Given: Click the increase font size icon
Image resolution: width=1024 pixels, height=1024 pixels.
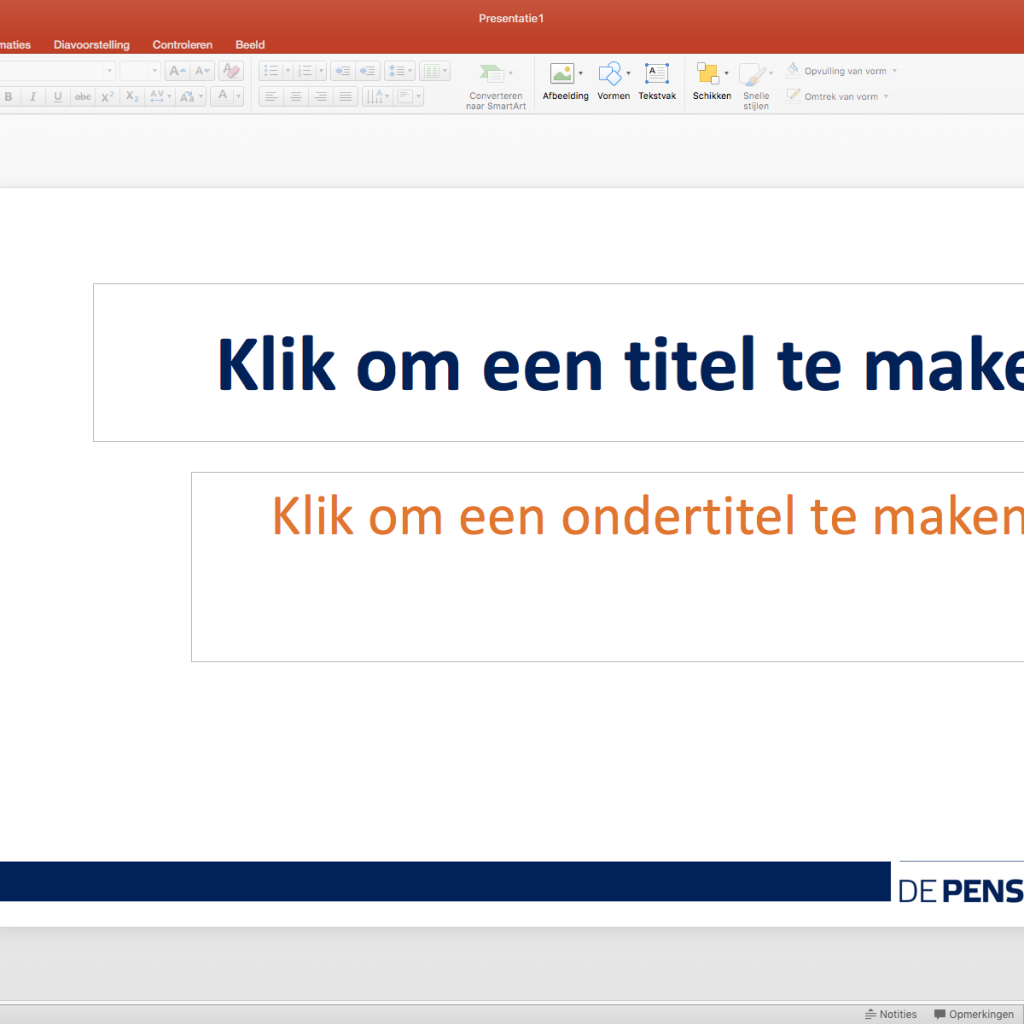Looking at the screenshot, I should 177,71.
